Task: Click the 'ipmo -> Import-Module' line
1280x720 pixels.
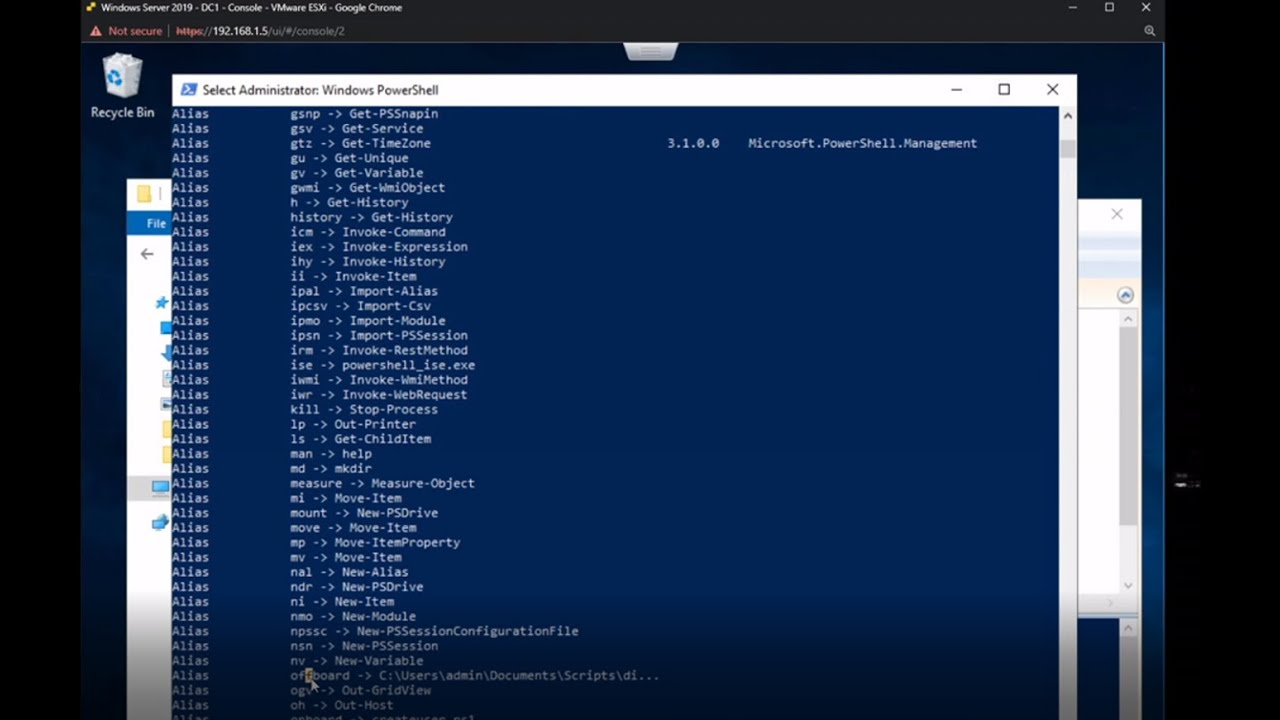Action: click(367, 321)
